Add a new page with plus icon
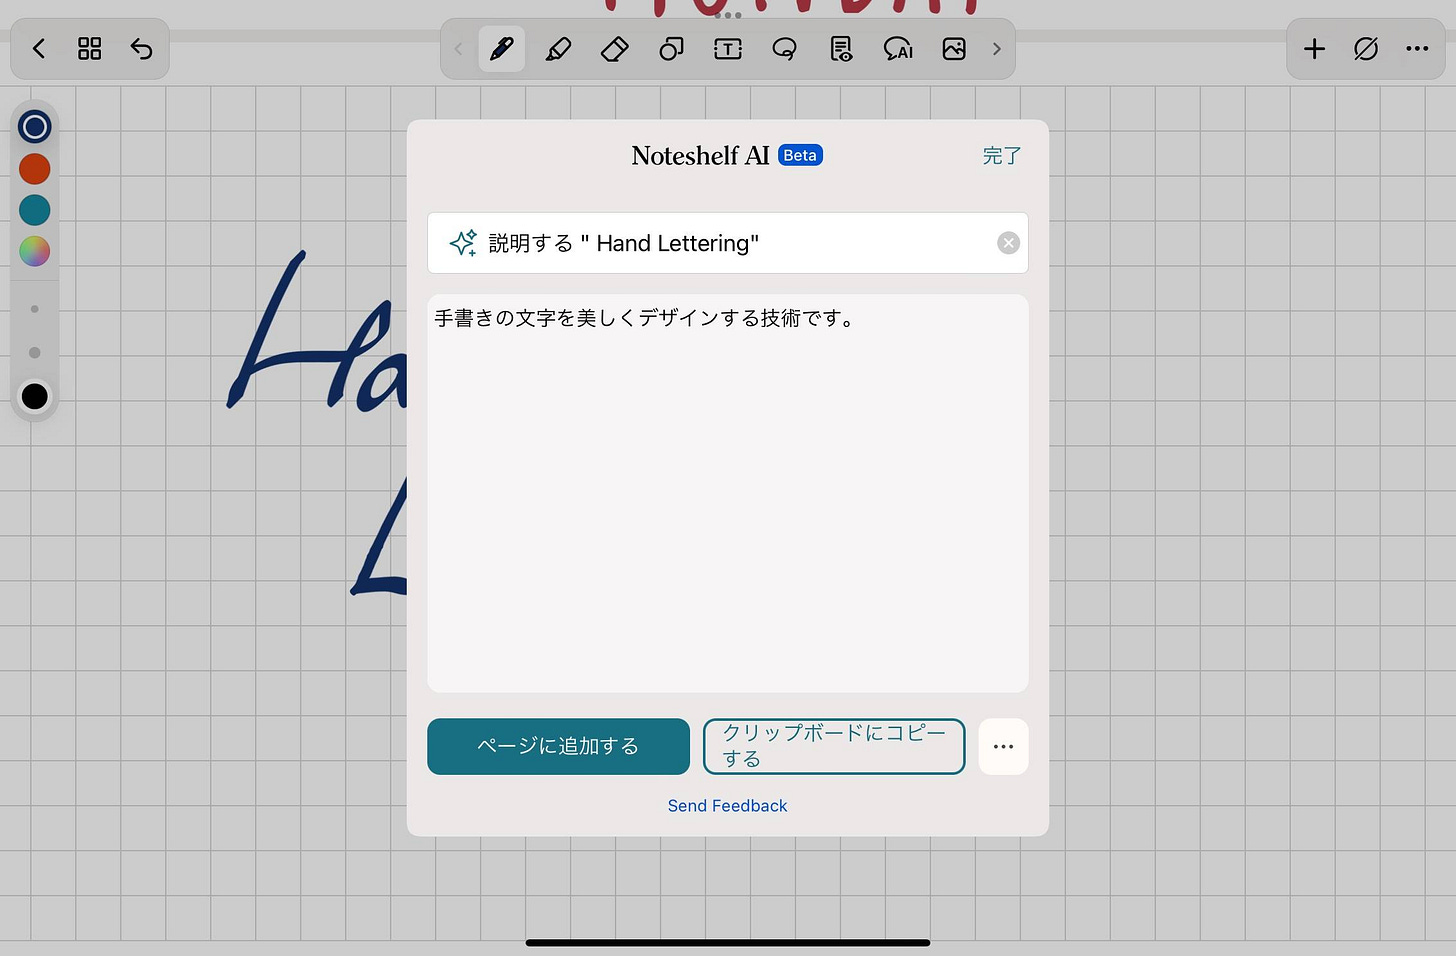1456x956 pixels. [1314, 49]
